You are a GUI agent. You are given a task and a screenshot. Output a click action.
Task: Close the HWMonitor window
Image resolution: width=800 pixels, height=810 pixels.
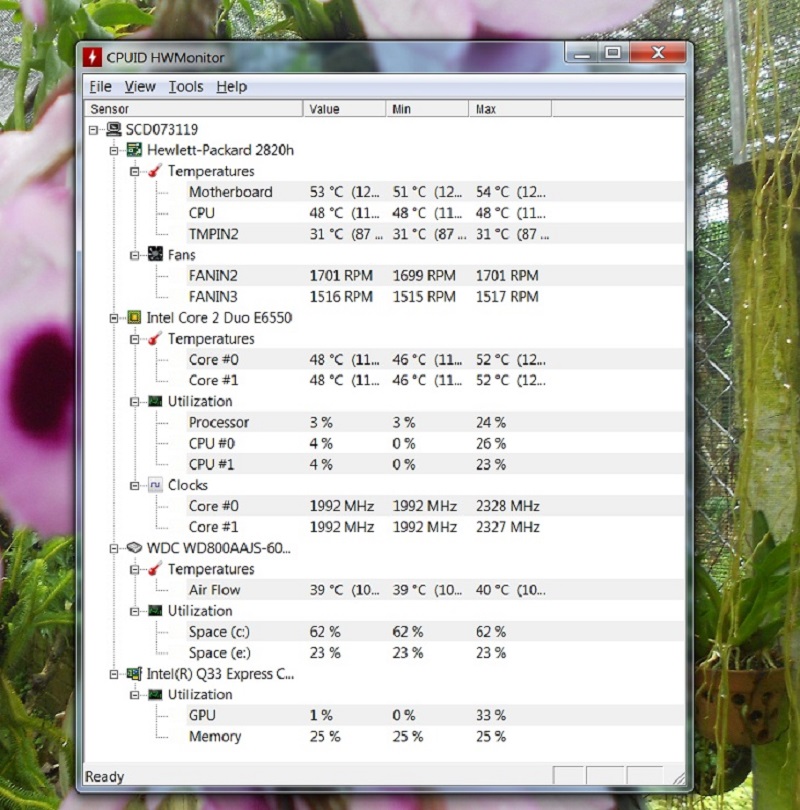[657, 53]
